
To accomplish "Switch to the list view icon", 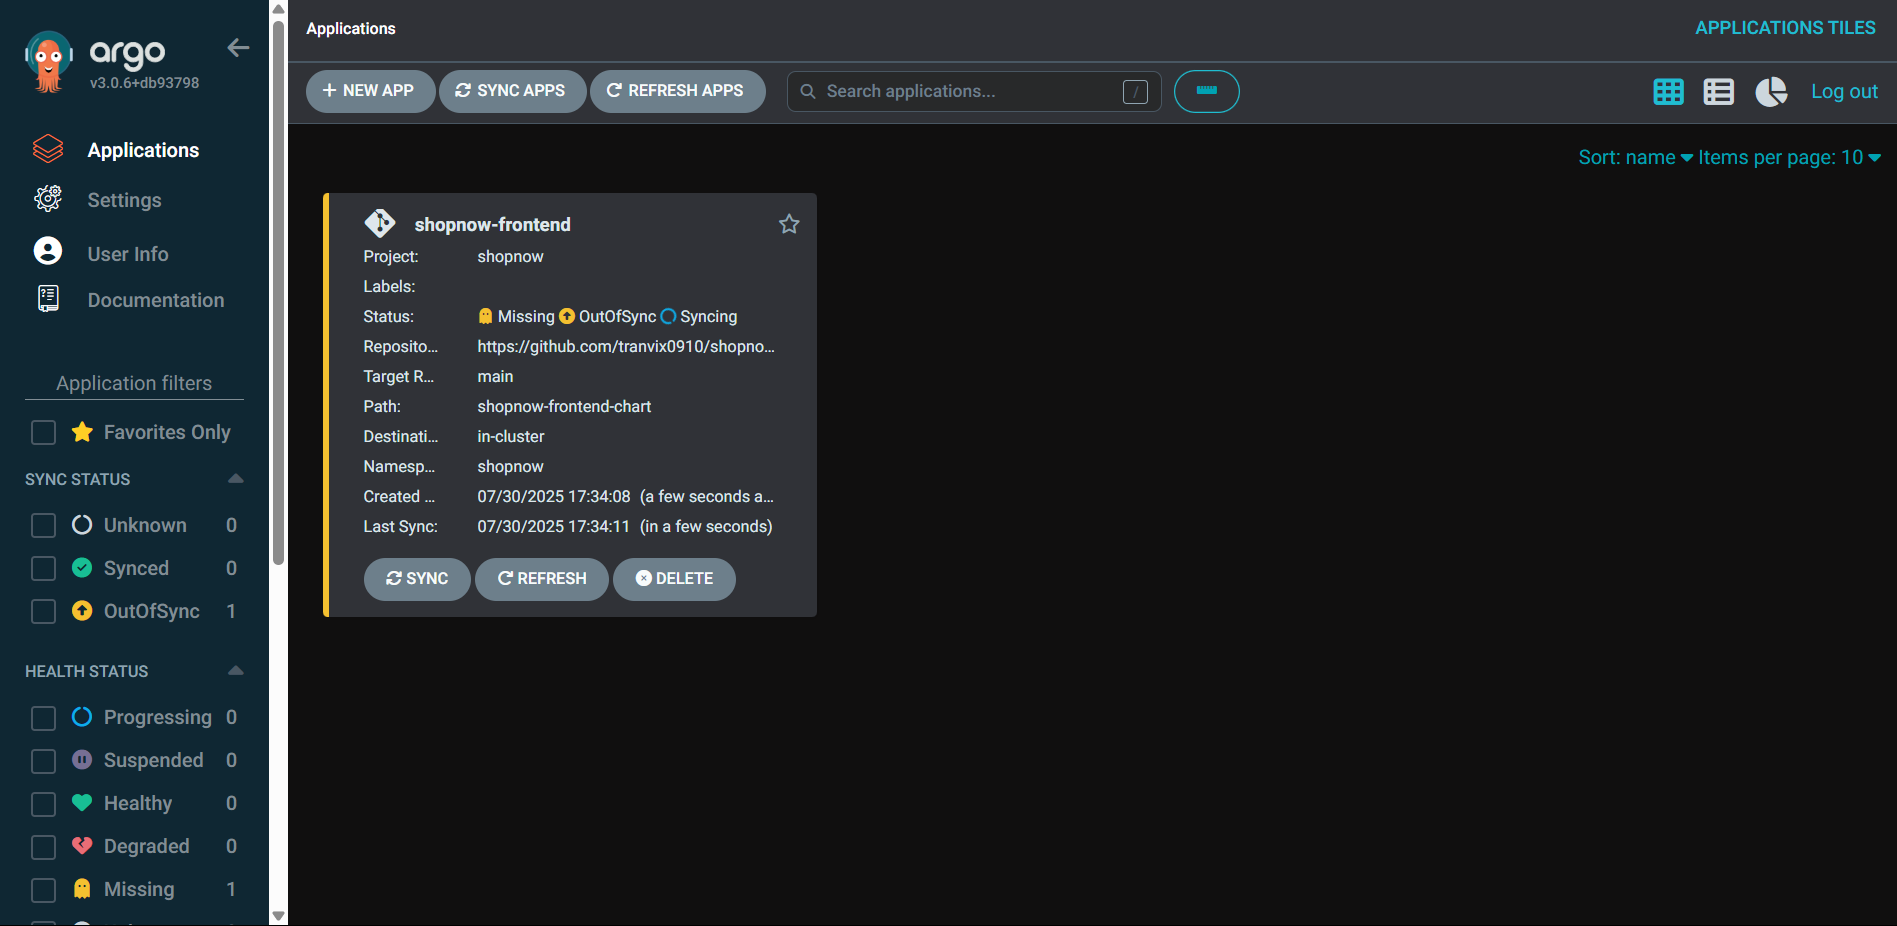I will [1718, 92].
